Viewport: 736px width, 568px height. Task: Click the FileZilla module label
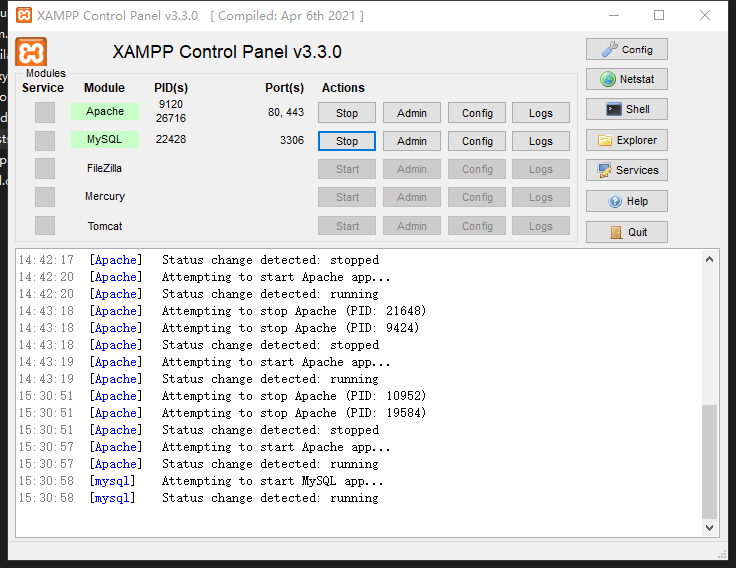(104, 168)
